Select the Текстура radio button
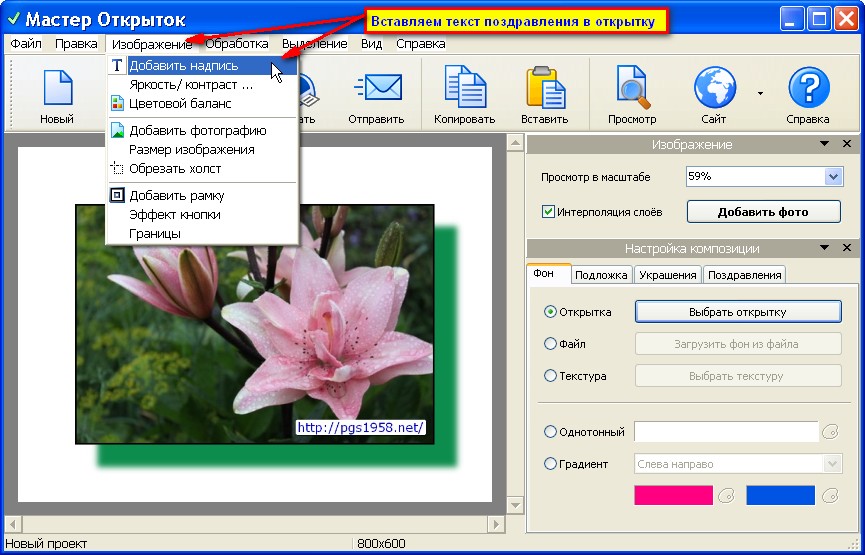Viewport: 865px width, 555px height. pos(550,376)
